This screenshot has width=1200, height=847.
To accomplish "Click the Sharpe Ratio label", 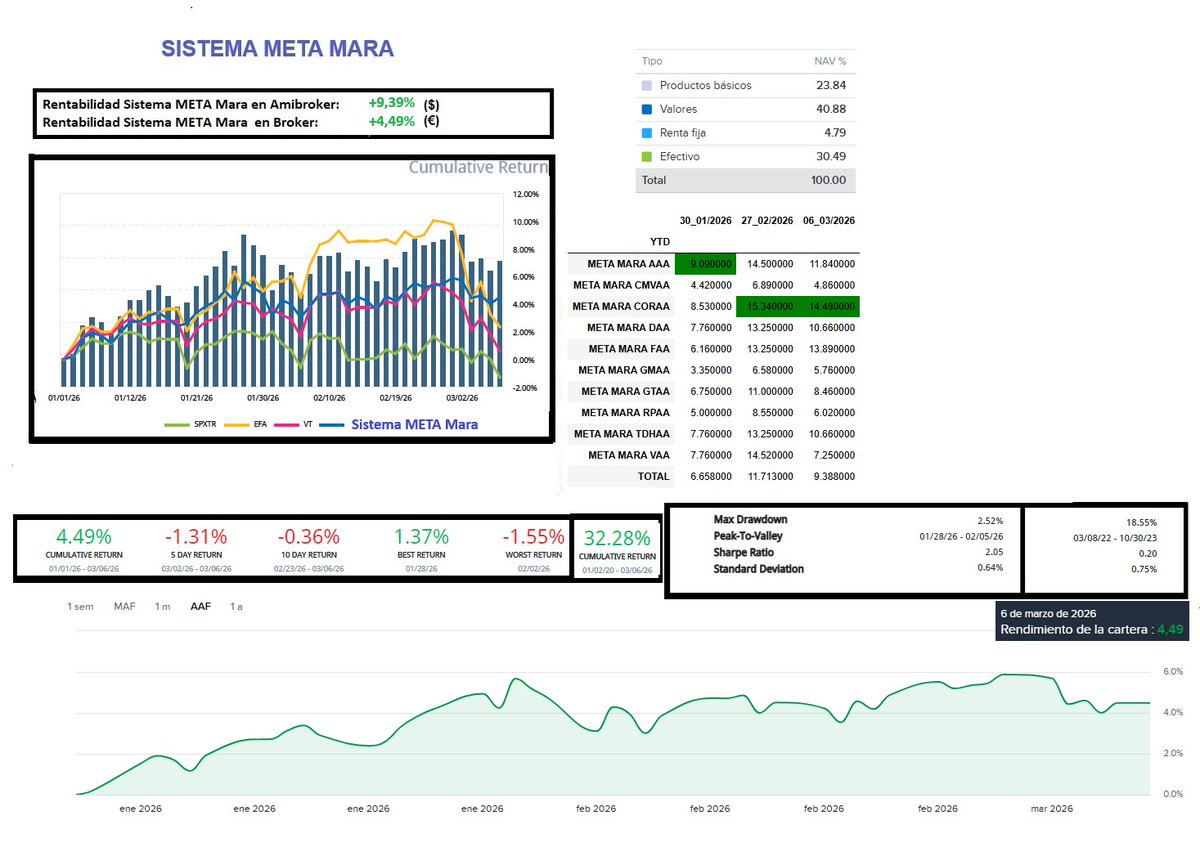I will click(745, 553).
